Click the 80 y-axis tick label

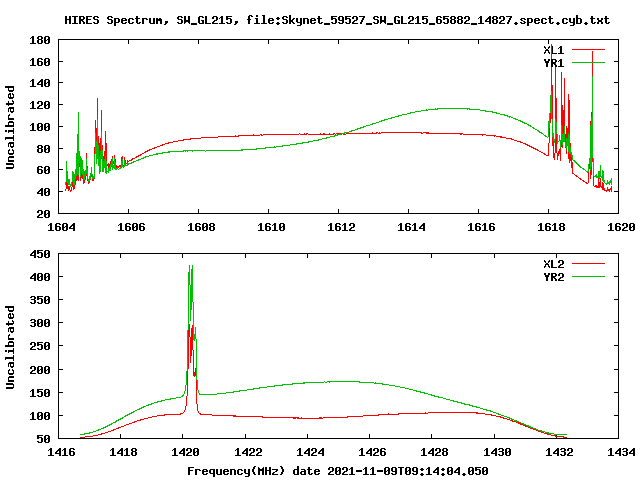point(43,149)
